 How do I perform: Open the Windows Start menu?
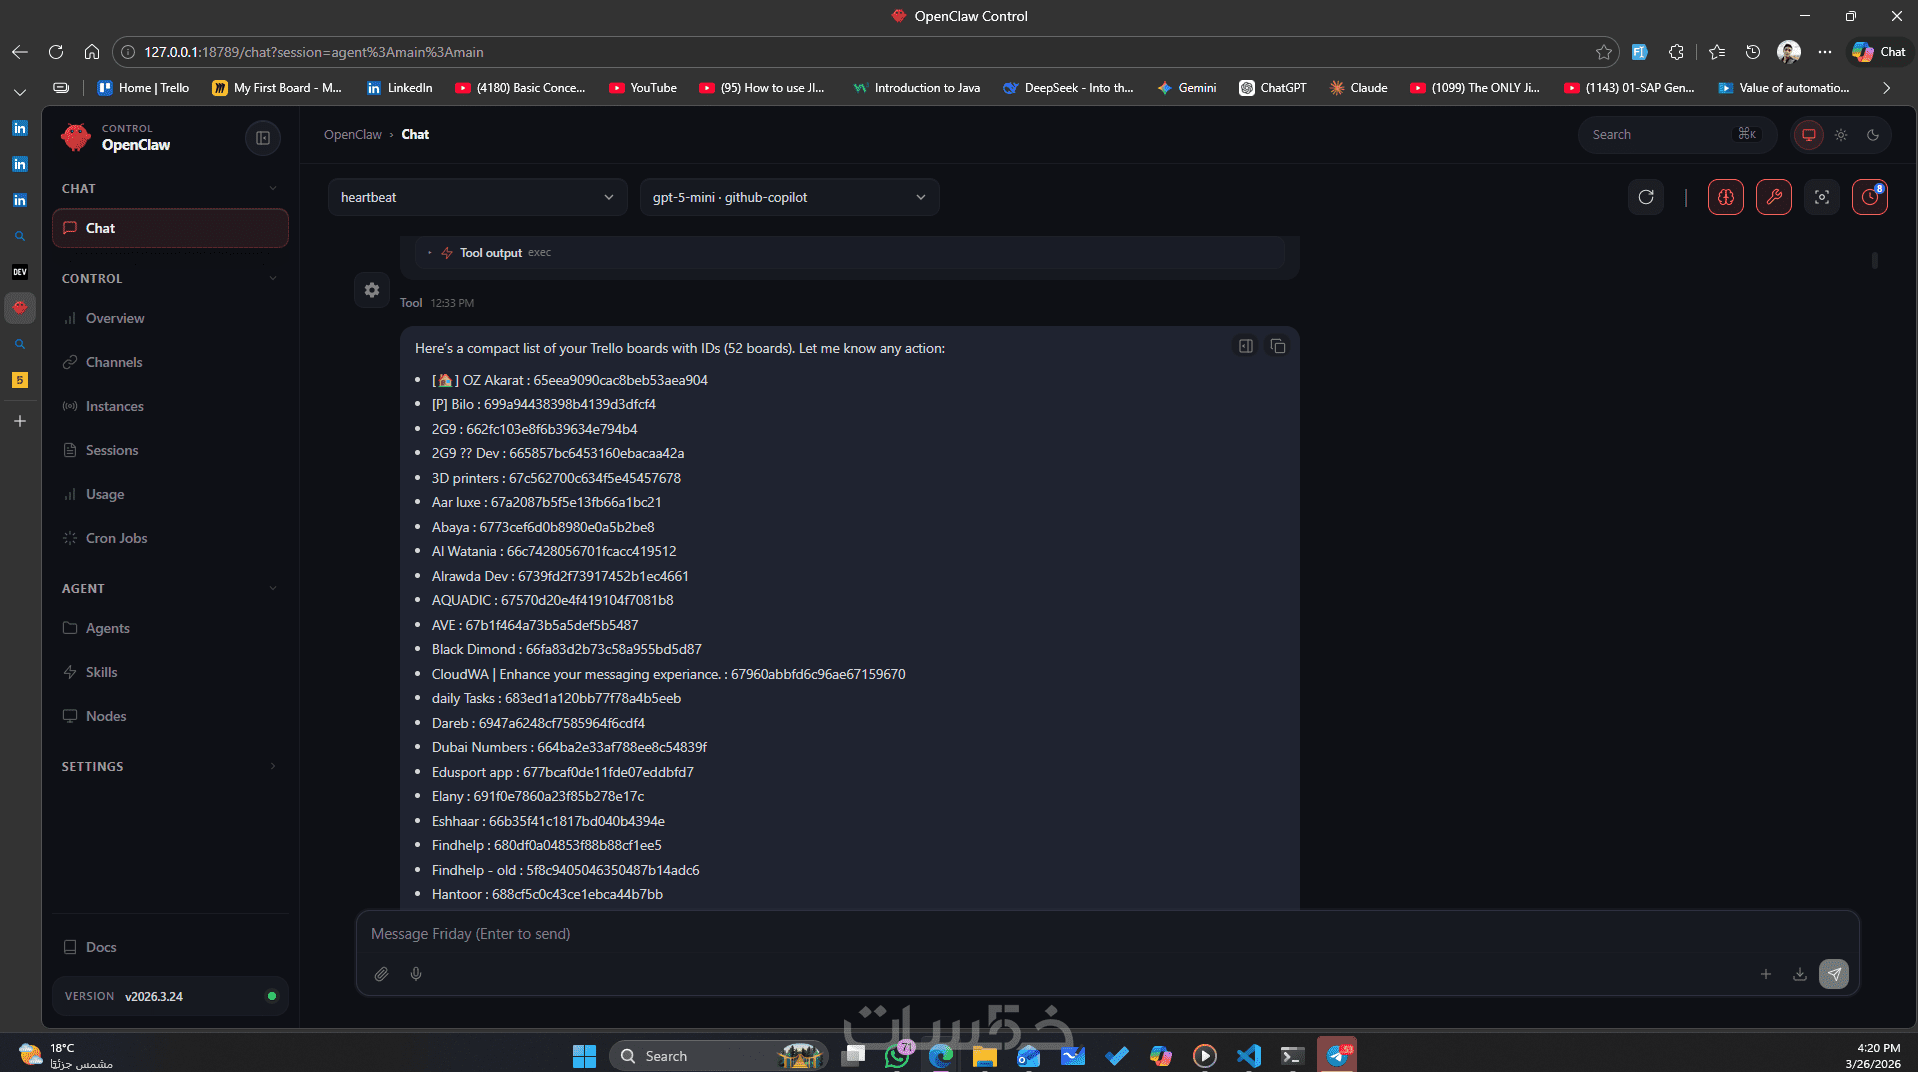pyautogui.click(x=584, y=1056)
